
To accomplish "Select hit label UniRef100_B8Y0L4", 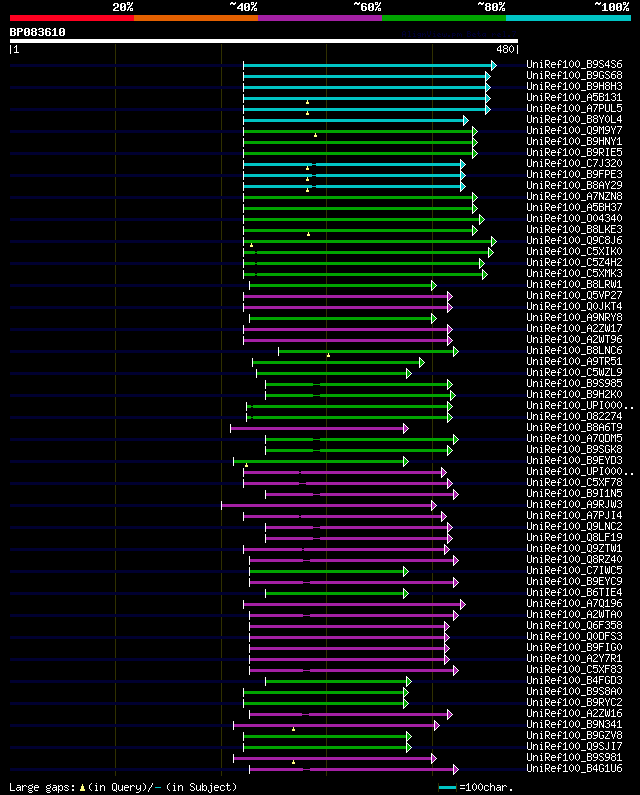I will [x=574, y=120].
